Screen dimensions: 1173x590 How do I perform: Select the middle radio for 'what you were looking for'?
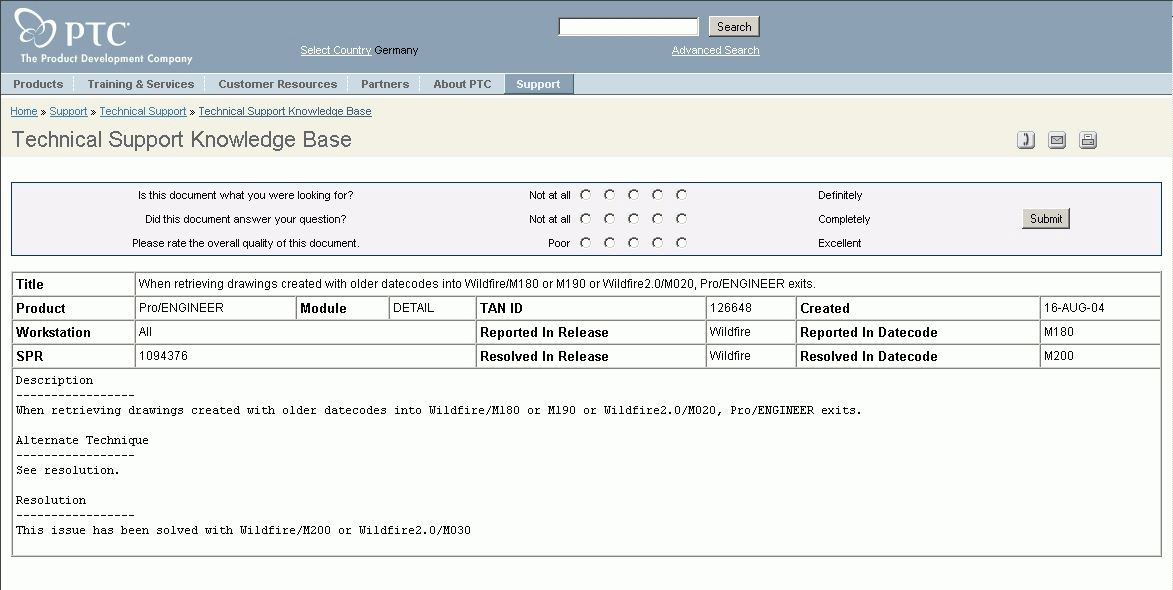point(634,194)
